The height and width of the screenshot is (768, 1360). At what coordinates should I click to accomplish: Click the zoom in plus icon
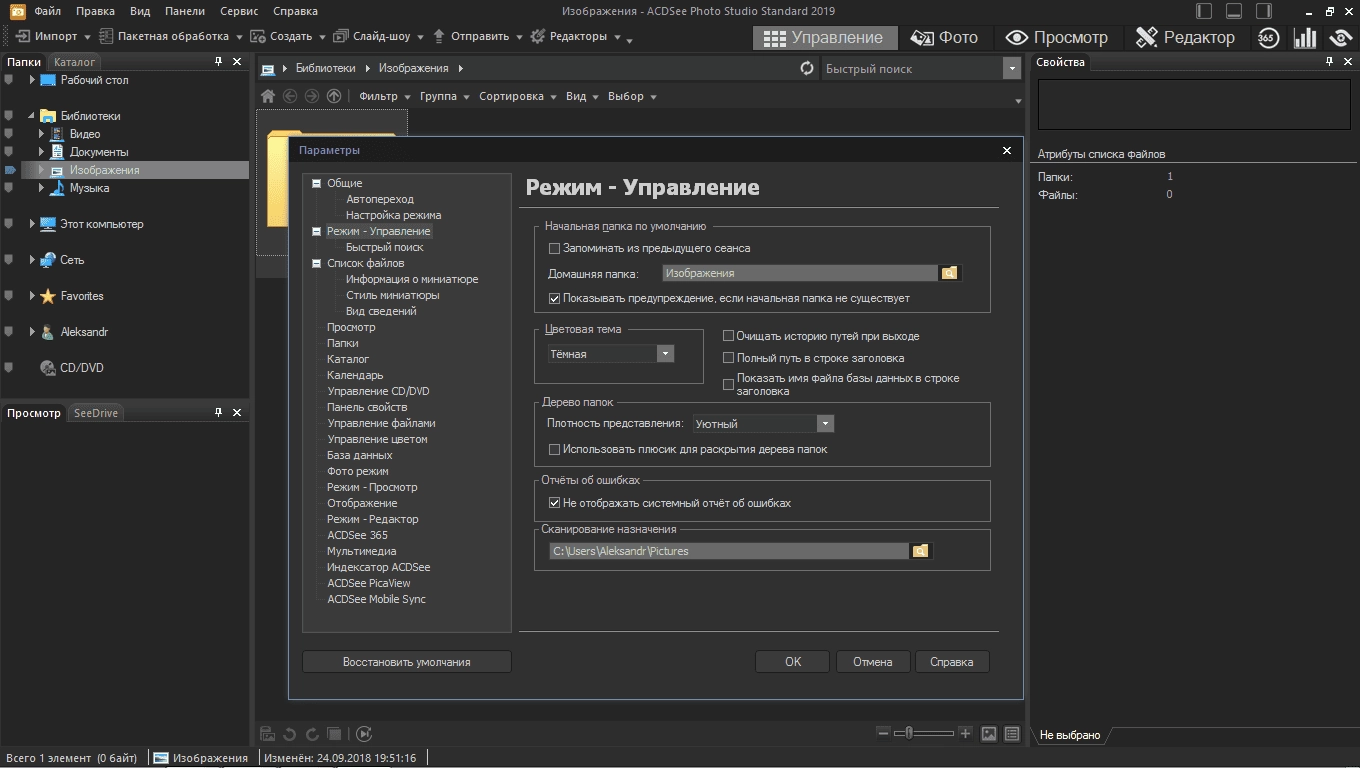[x=965, y=733]
